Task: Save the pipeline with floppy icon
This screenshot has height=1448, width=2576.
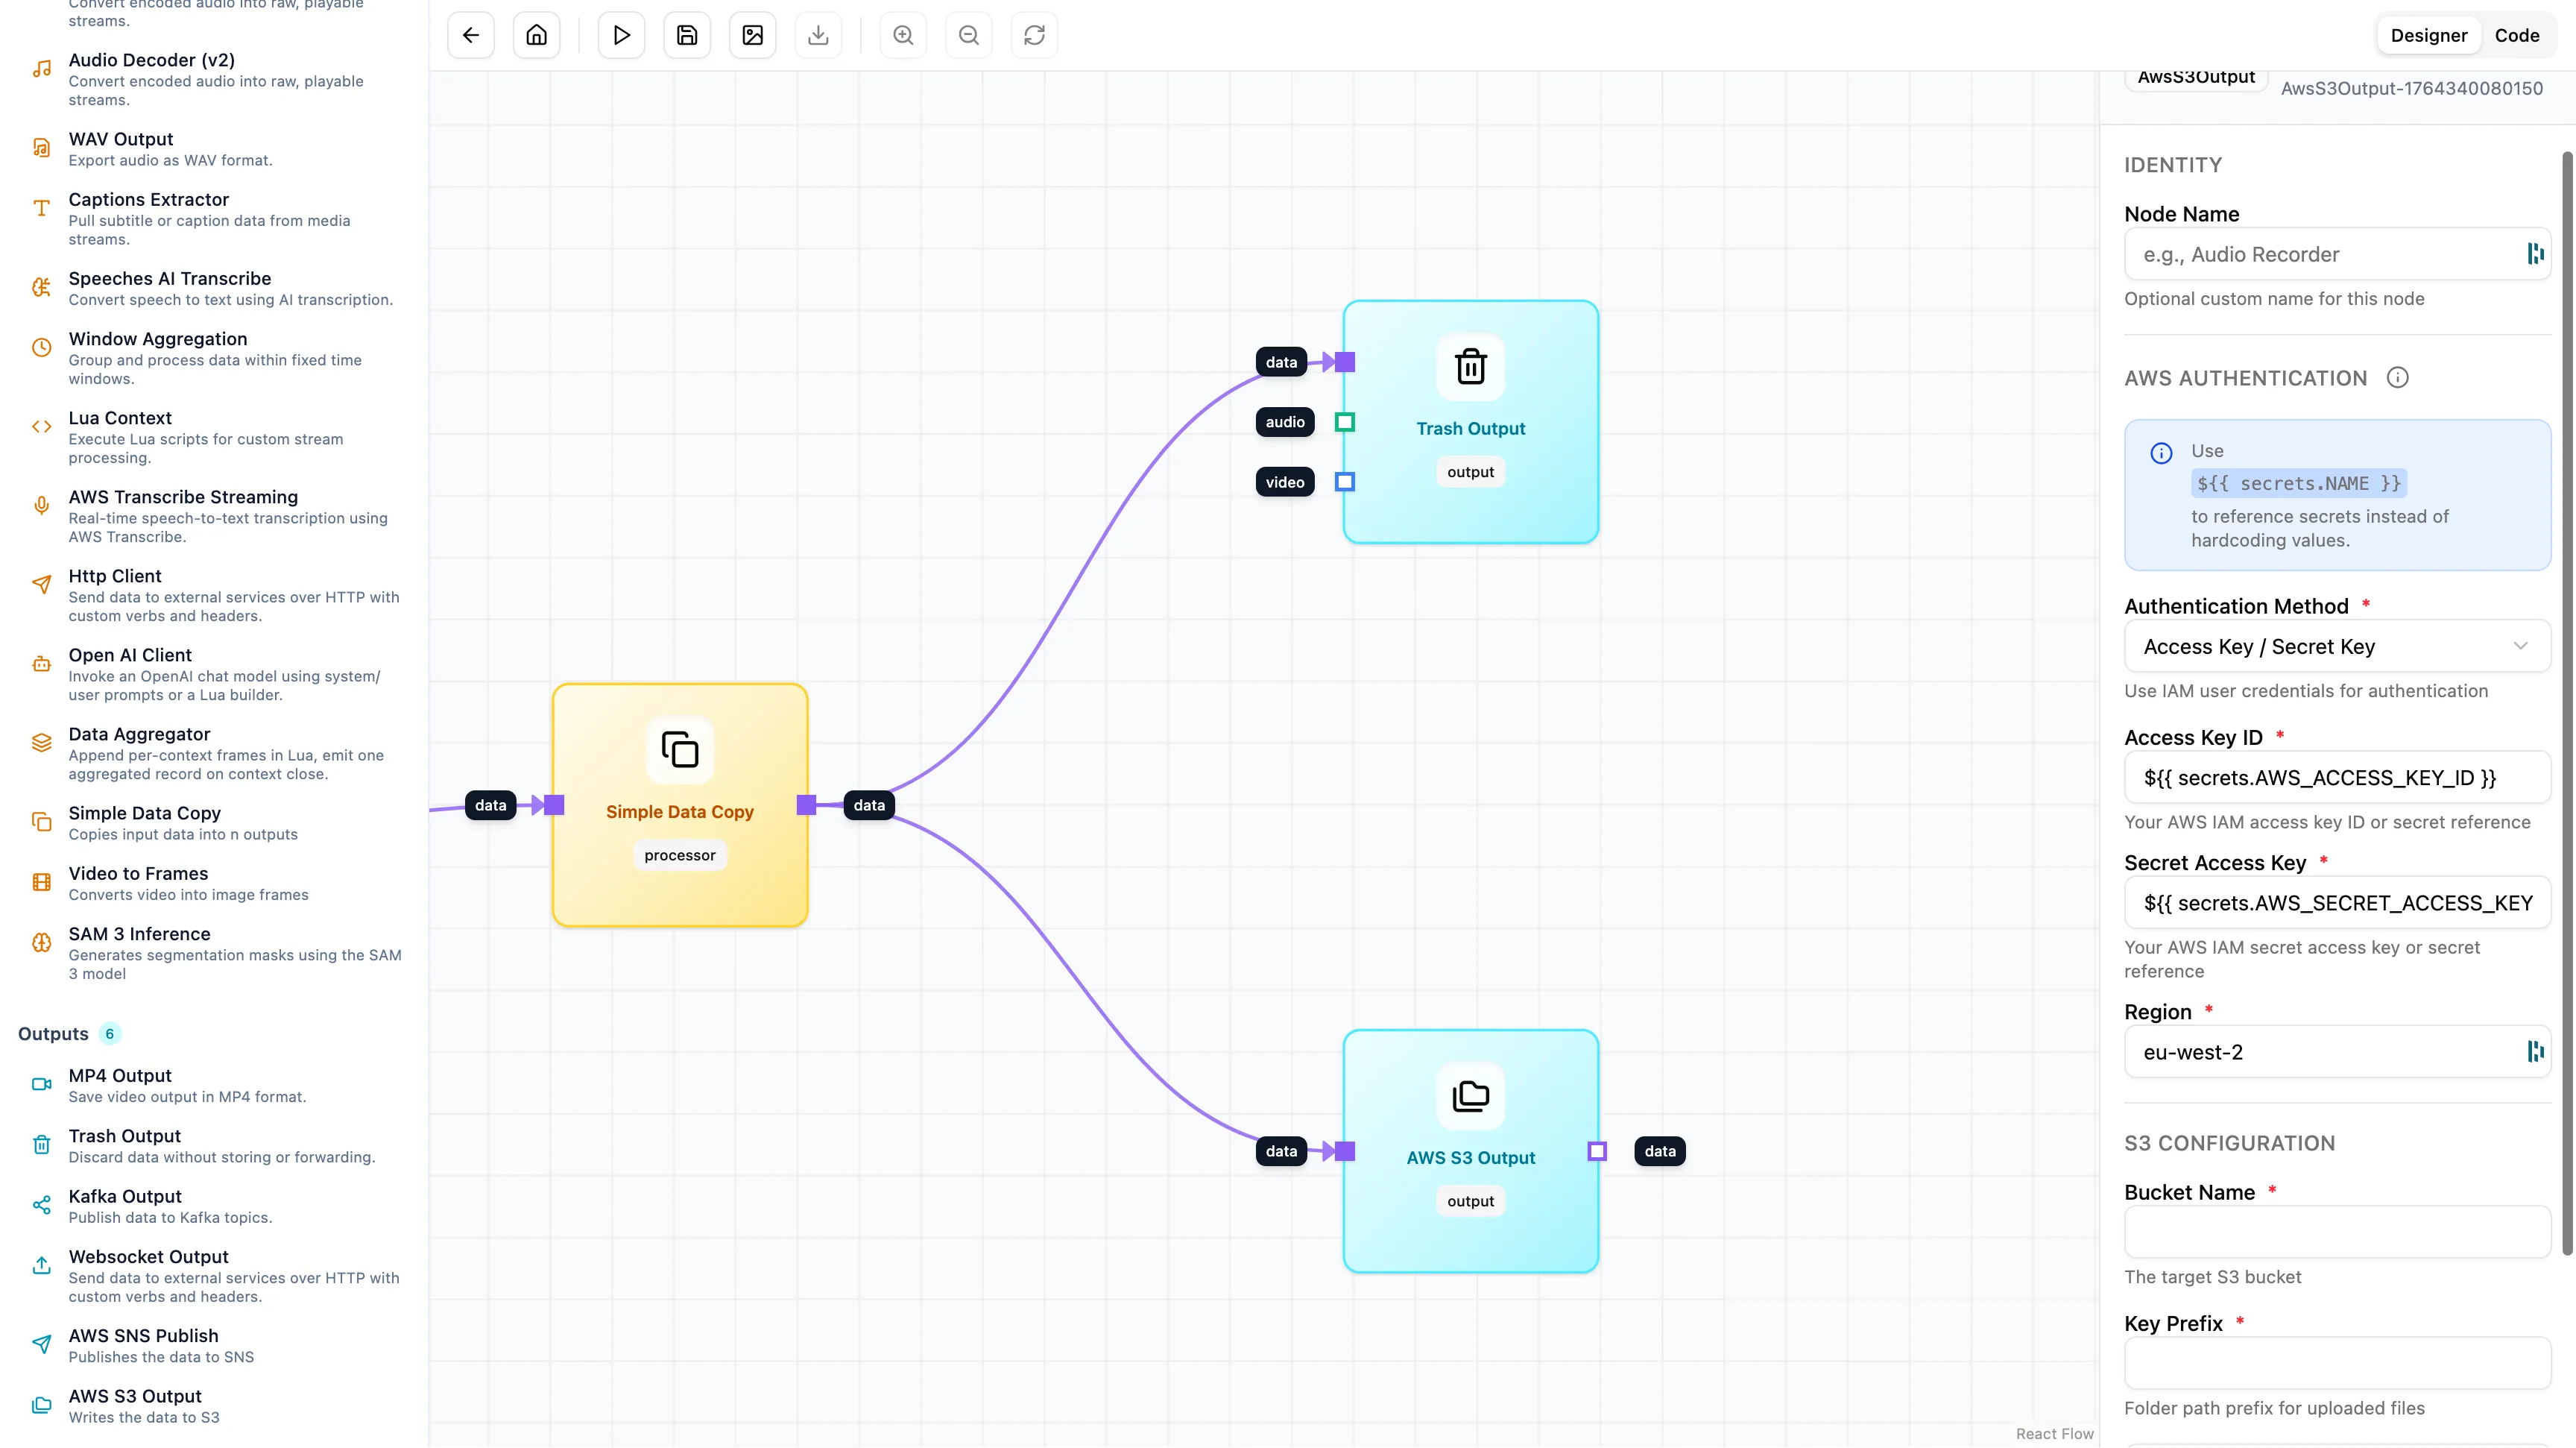Action: click(687, 35)
